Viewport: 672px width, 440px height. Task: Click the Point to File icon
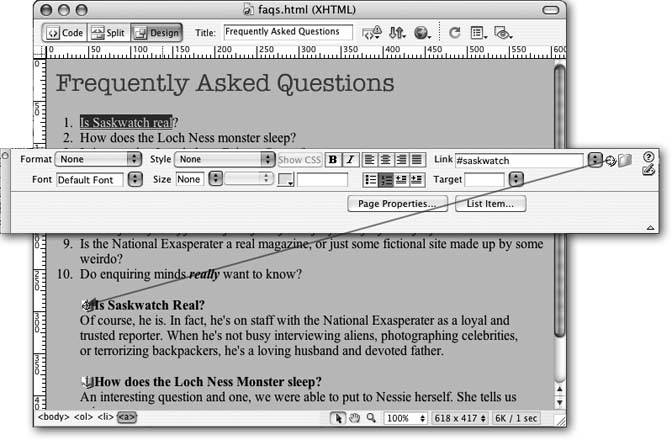coord(610,161)
